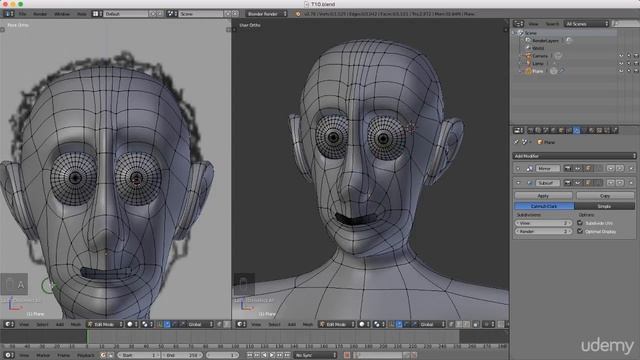Image resolution: width=640 pixels, height=360 pixels.
Task: Toggle 3D manipulator in right viewport header
Action: tap(391, 324)
